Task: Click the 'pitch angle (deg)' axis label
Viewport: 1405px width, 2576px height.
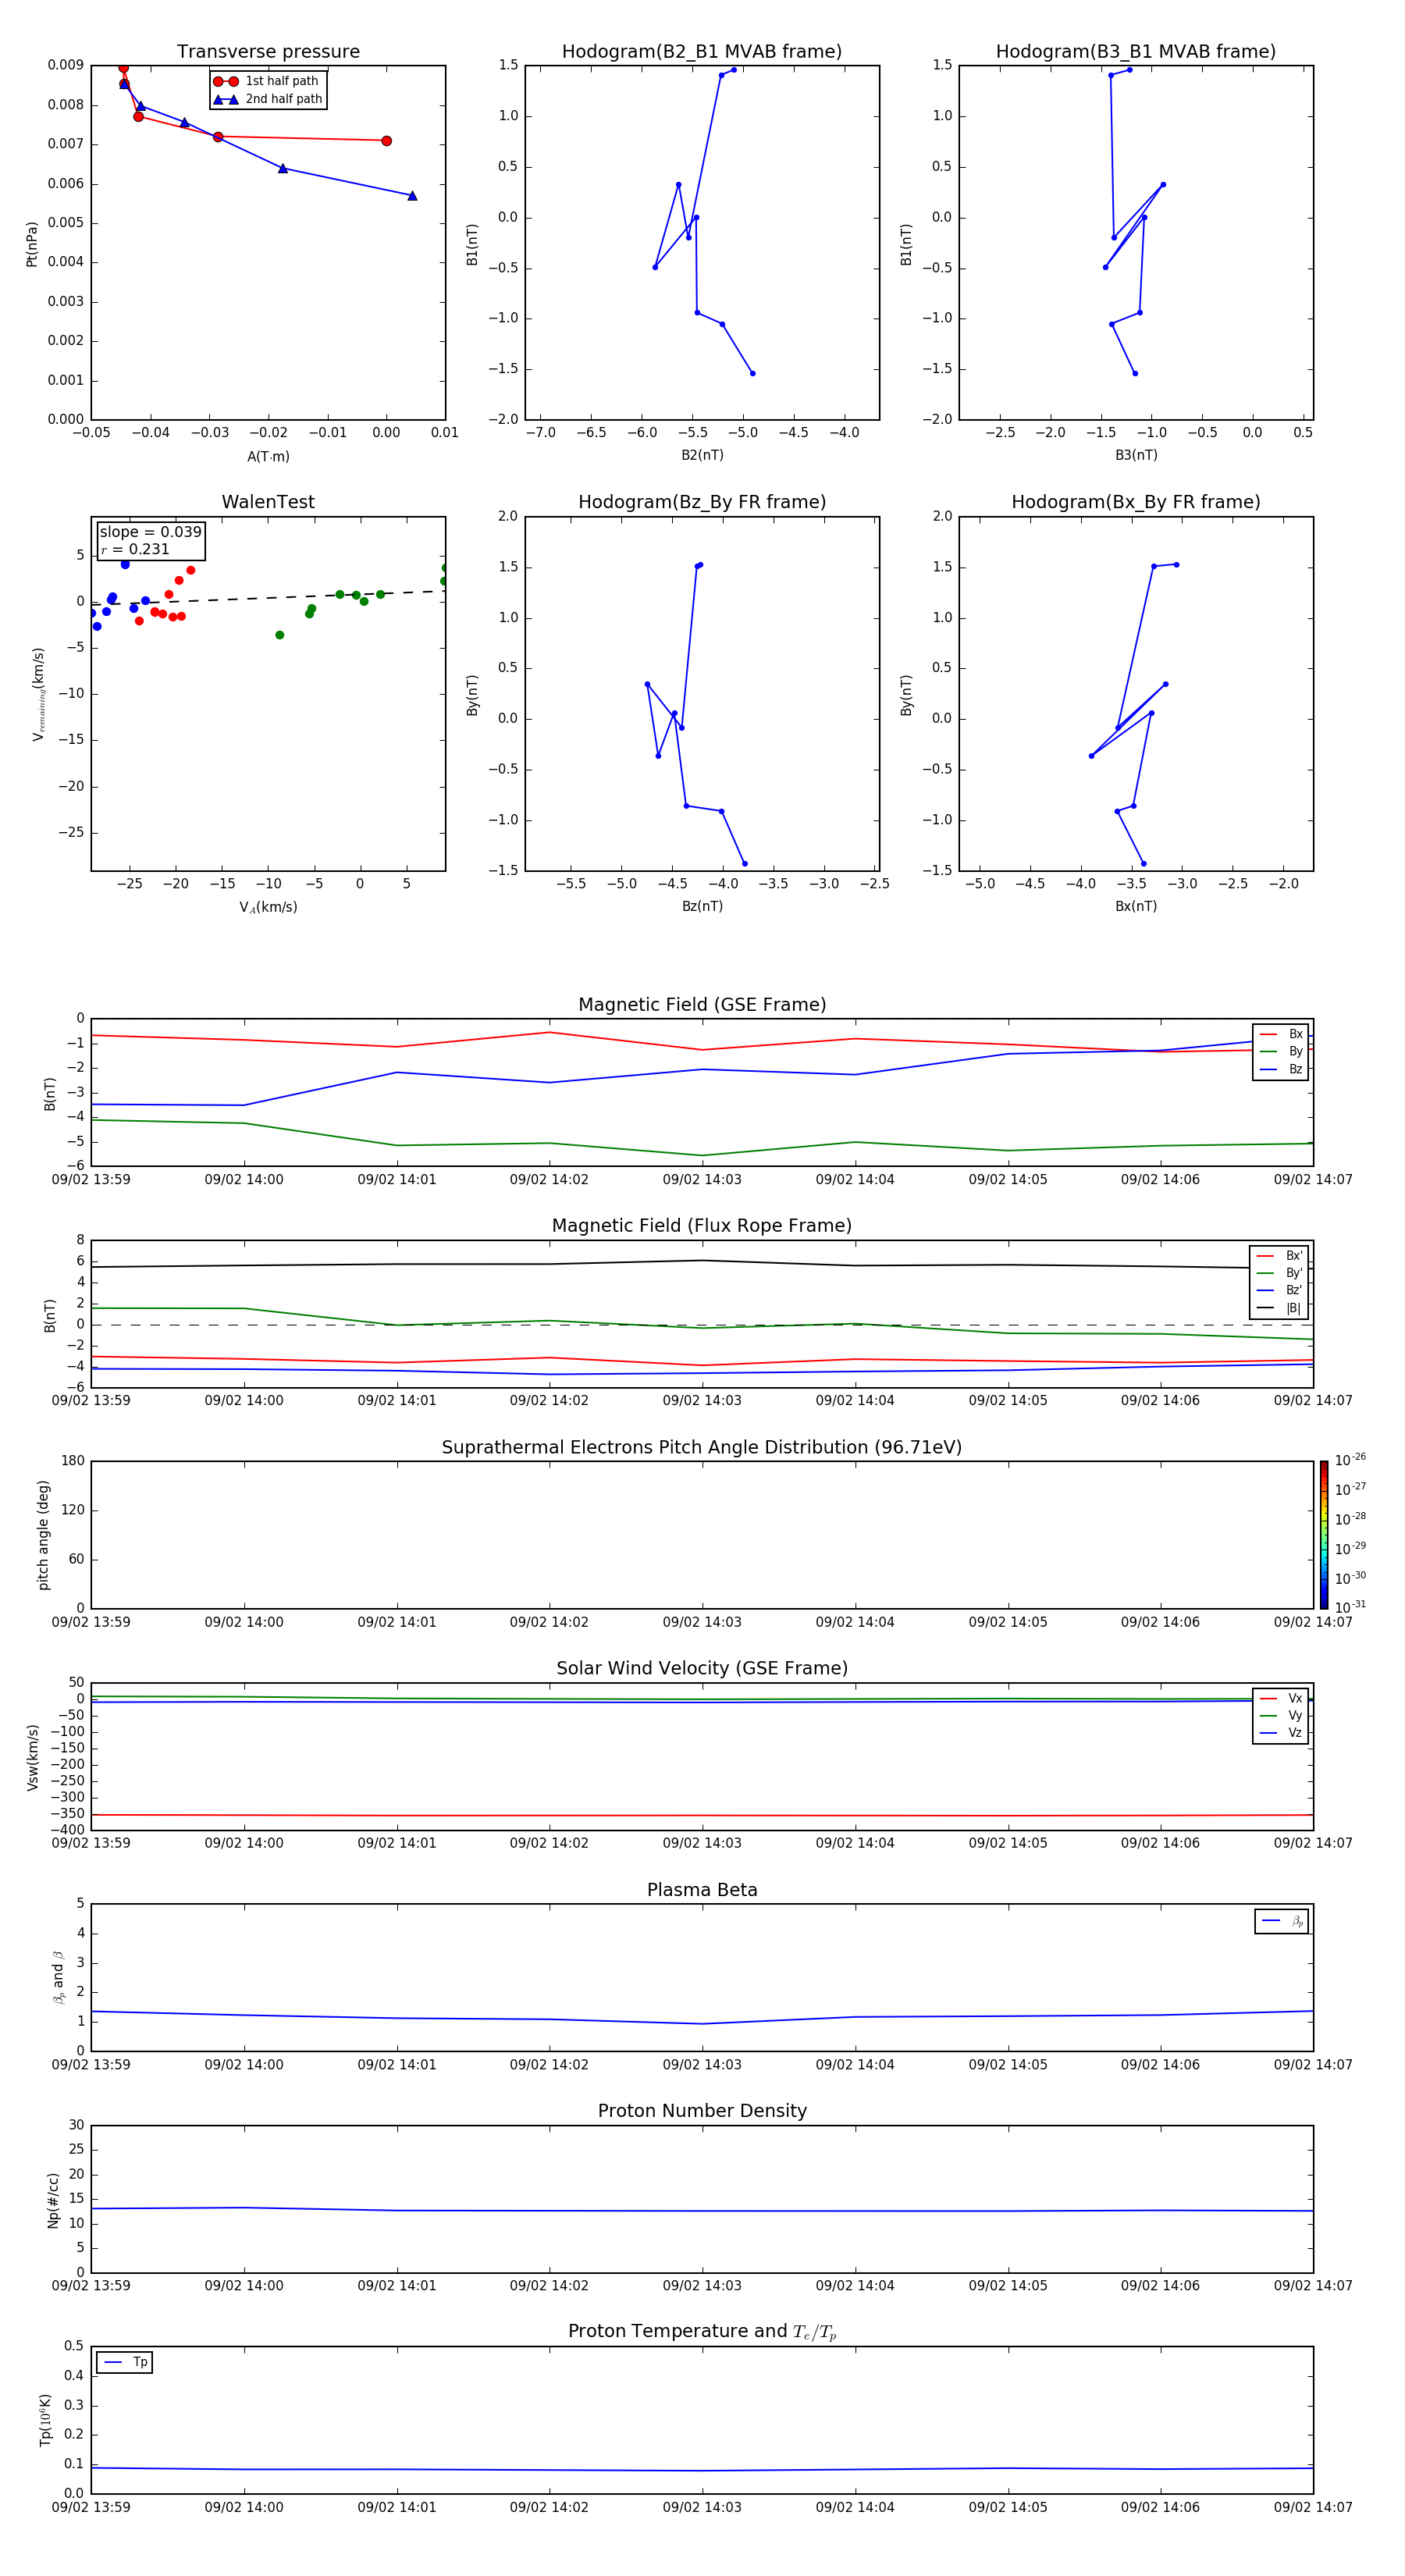Action: point(43,1535)
